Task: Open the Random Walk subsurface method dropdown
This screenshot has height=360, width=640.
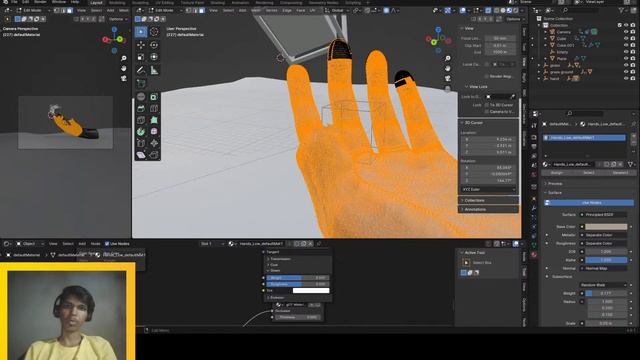Action: click(x=603, y=285)
